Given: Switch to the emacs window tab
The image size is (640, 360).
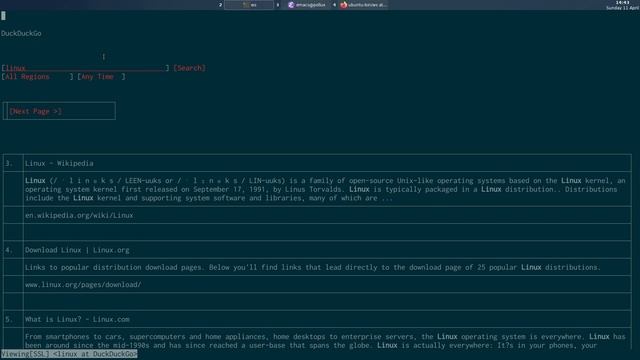Looking at the screenshot, I should tap(307, 5).
